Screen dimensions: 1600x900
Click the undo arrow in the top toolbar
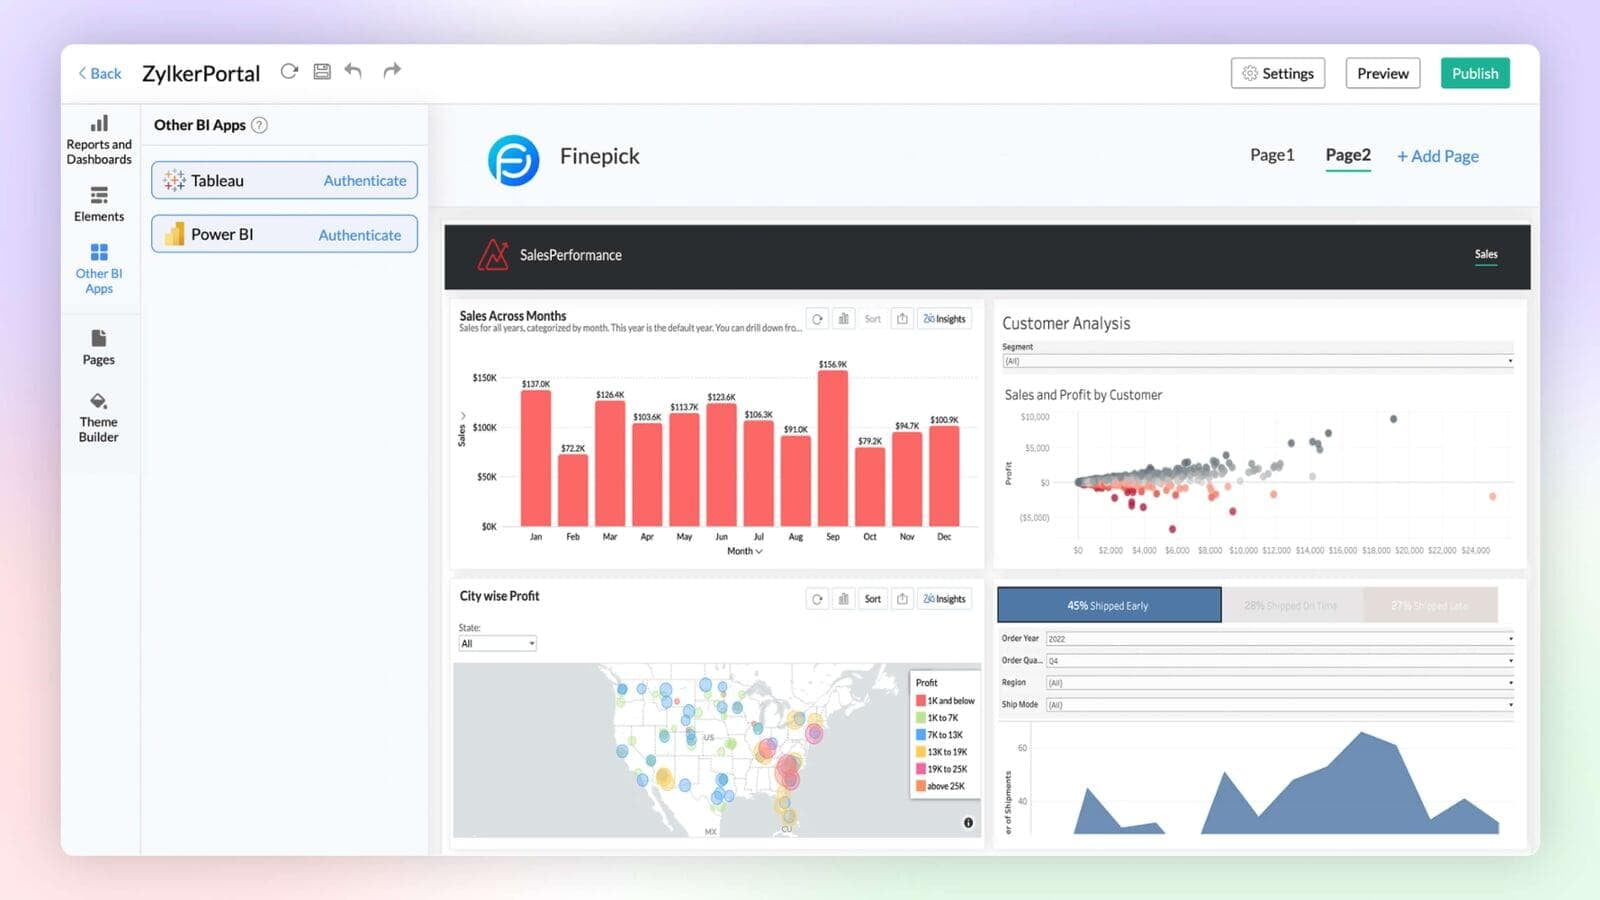coord(353,70)
